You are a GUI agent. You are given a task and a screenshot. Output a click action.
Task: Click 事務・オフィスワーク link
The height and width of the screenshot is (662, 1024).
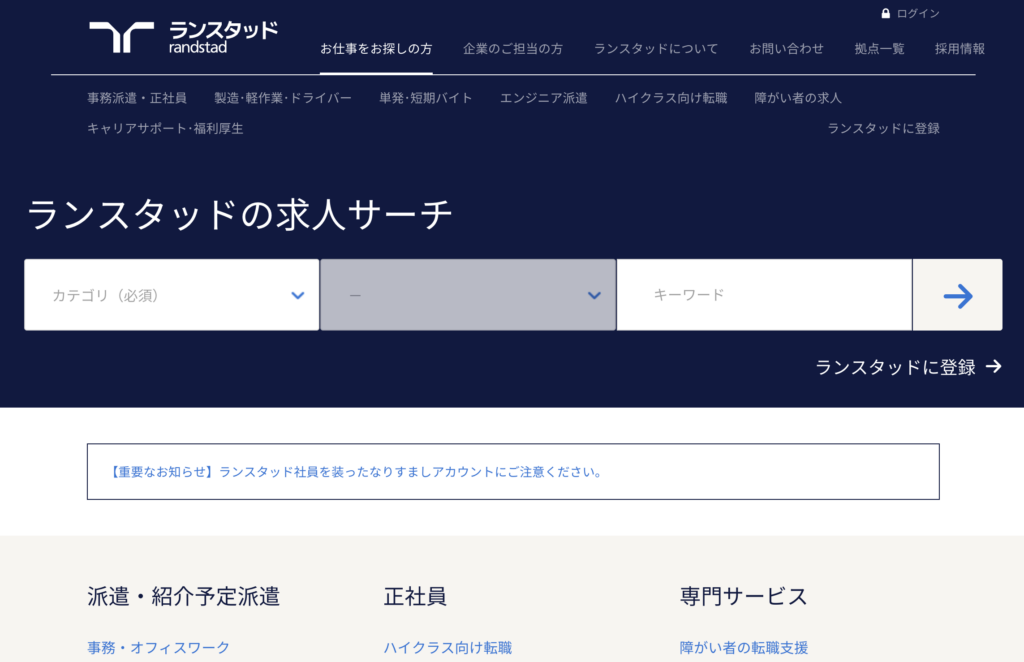pos(158,648)
